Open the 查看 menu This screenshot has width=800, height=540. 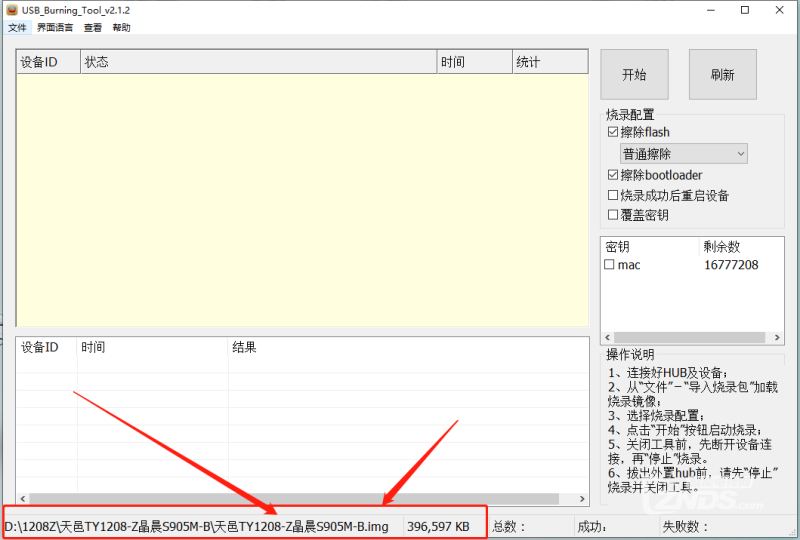click(93, 28)
